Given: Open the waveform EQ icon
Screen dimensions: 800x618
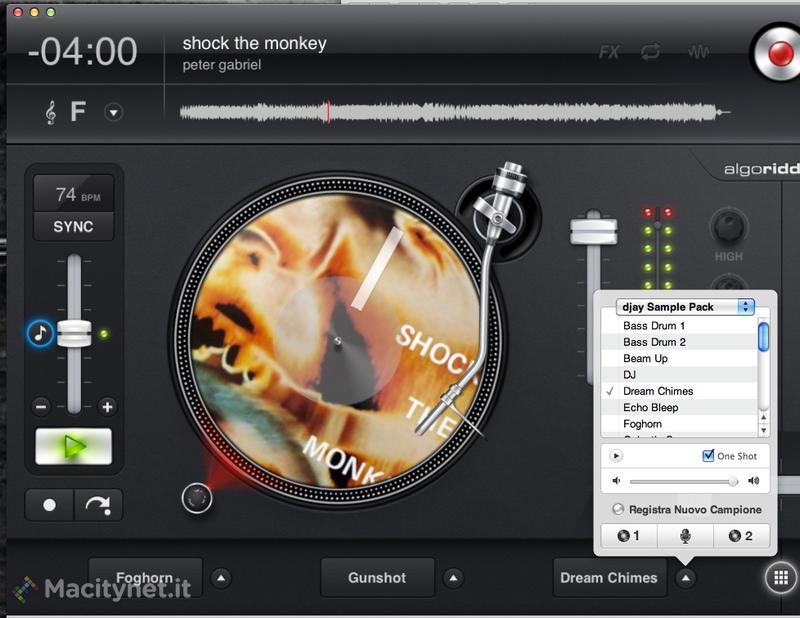Looking at the screenshot, I should click(697, 52).
